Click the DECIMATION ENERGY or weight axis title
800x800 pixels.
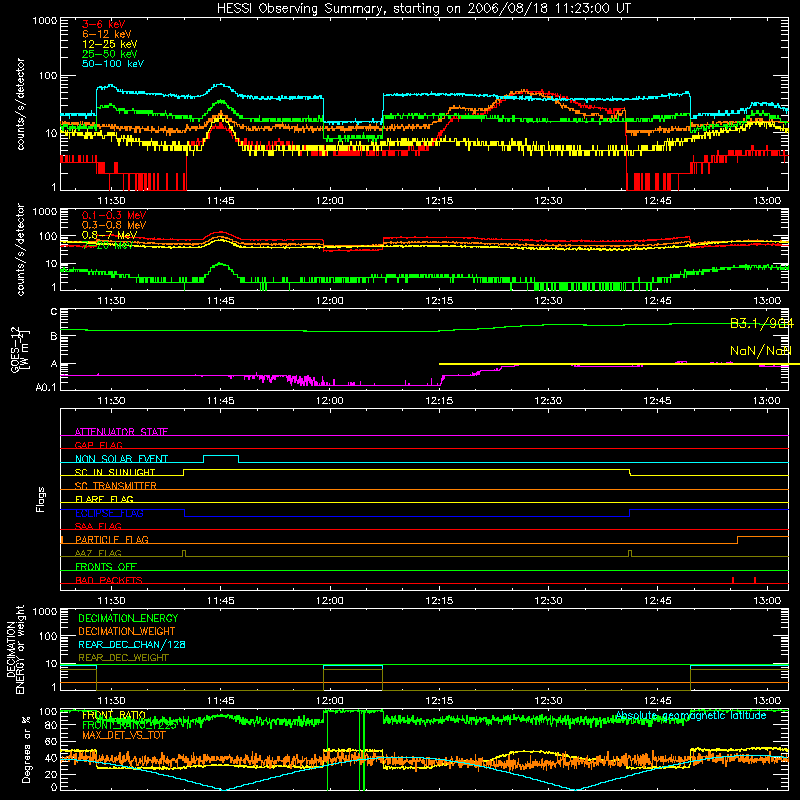15,649
